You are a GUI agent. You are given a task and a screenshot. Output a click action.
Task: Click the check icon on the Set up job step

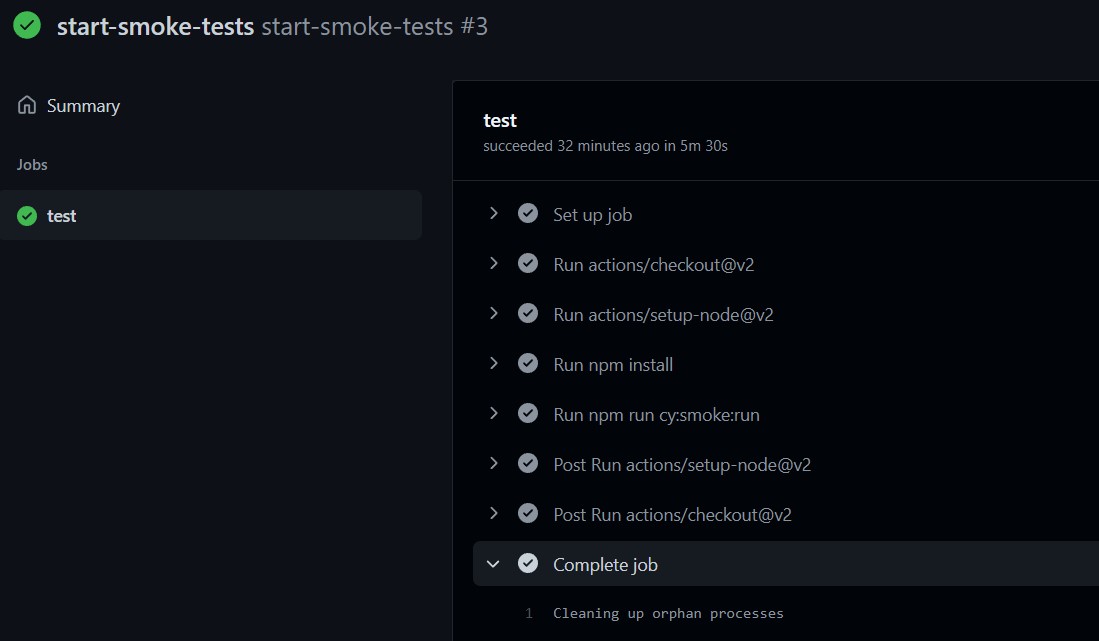point(528,213)
